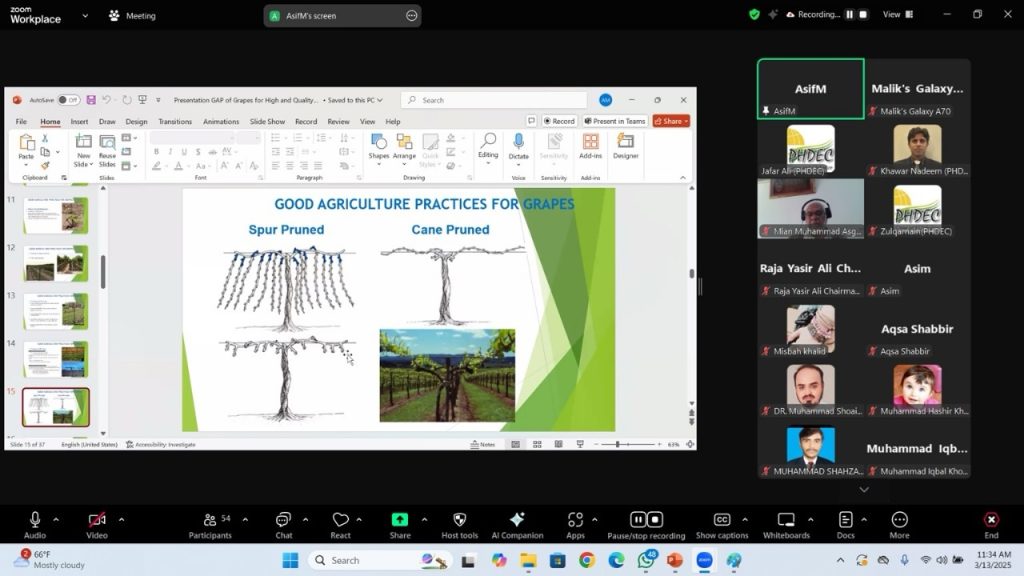1024x576 pixels.
Task: Click the Present in Teams button
Action: [x=613, y=121]
